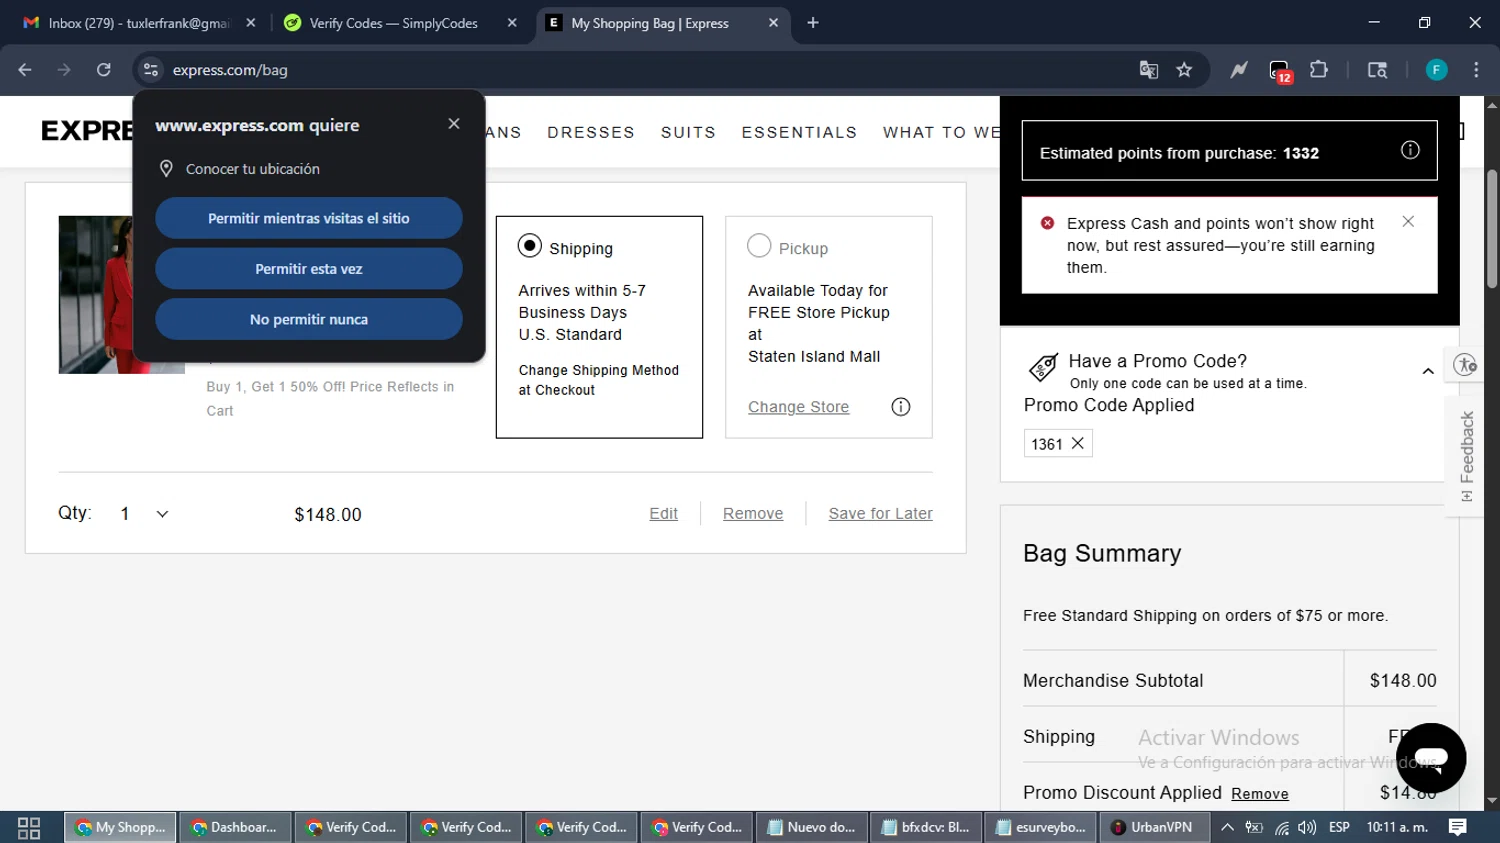Open the SUITS menu
This screenshot has height=843, width=1500.
(x=688, y=132)
